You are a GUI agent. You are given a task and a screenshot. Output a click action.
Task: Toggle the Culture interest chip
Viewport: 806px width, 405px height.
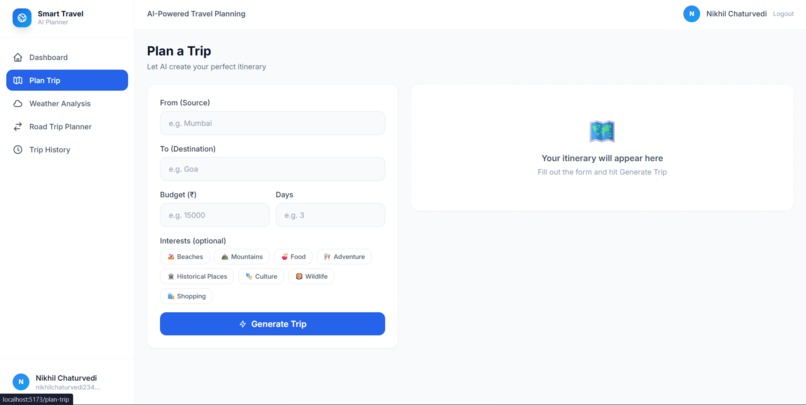(261, 276)
